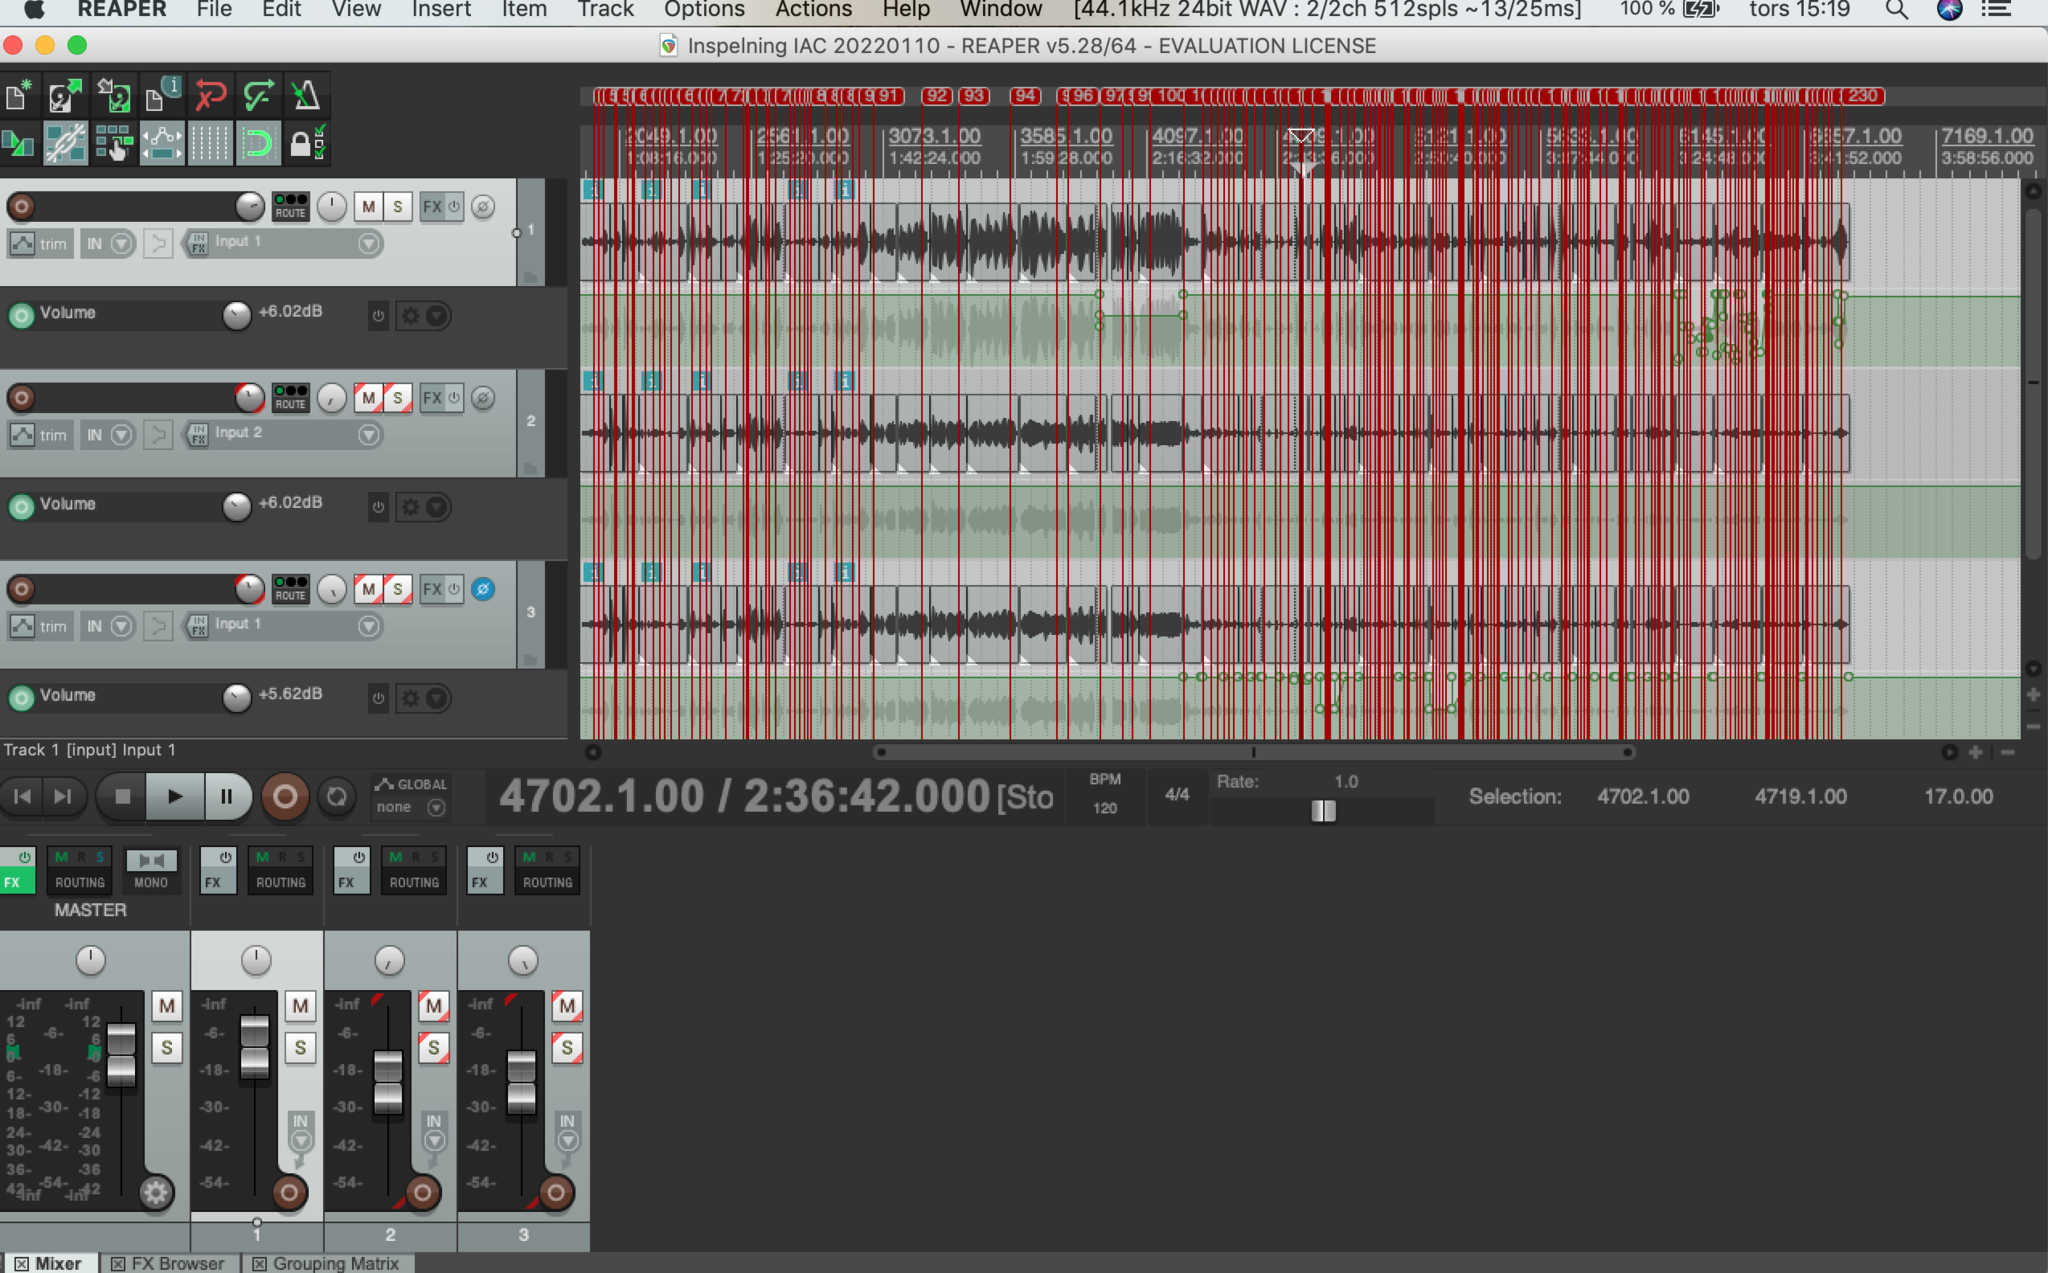Click the playback Rate slider

(1322, 811)
